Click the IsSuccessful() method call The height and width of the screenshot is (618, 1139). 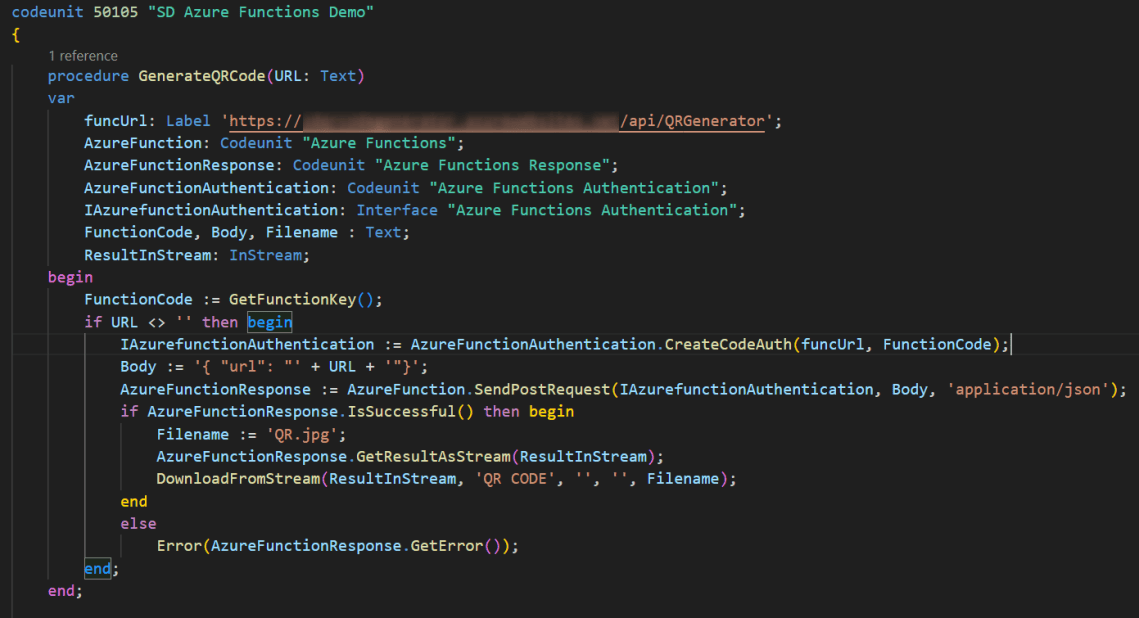coord(410,412)
